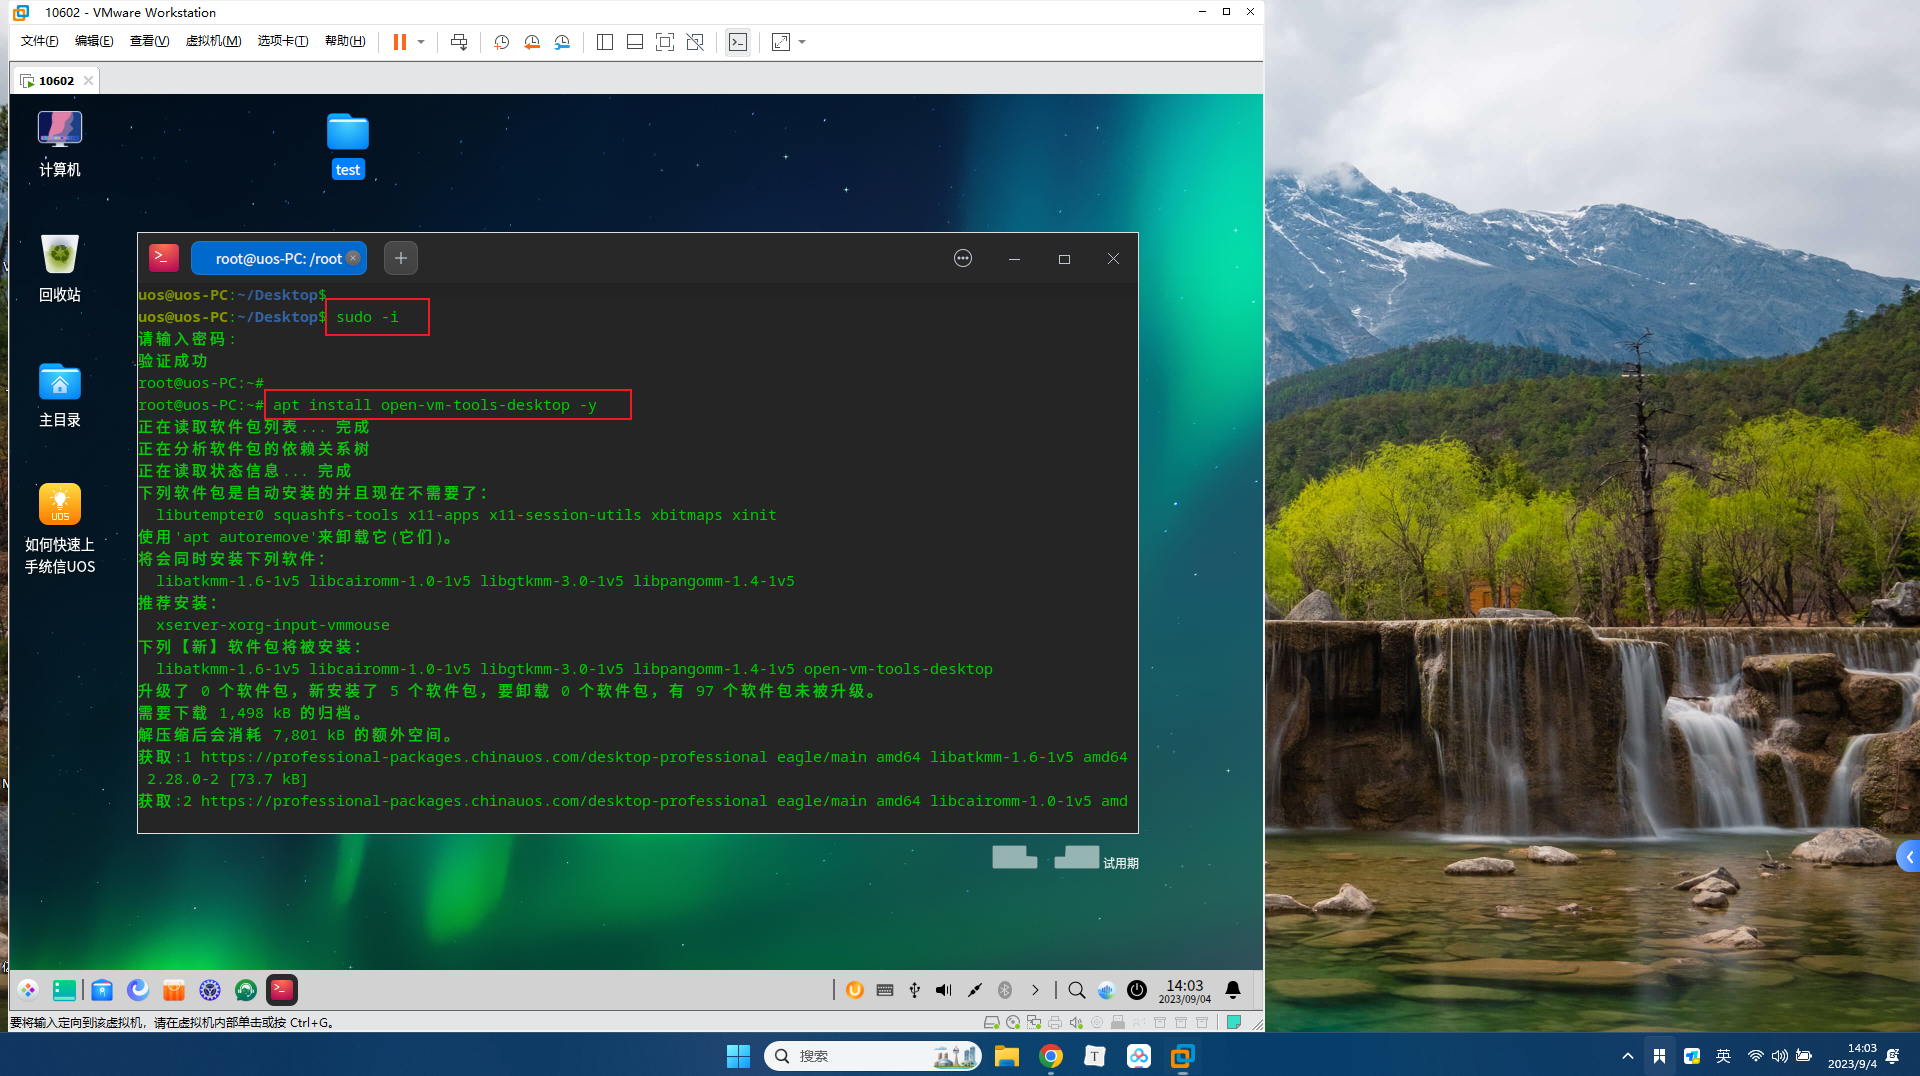Open the 帮助(H) menu
Screen dimensions: 1920x1076
click(345, 41)
